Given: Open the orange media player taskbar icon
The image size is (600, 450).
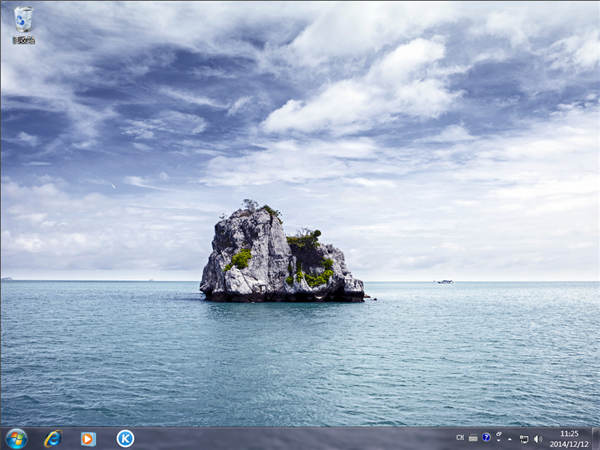Looking at the screenshot, I should [x=88, y=438].
